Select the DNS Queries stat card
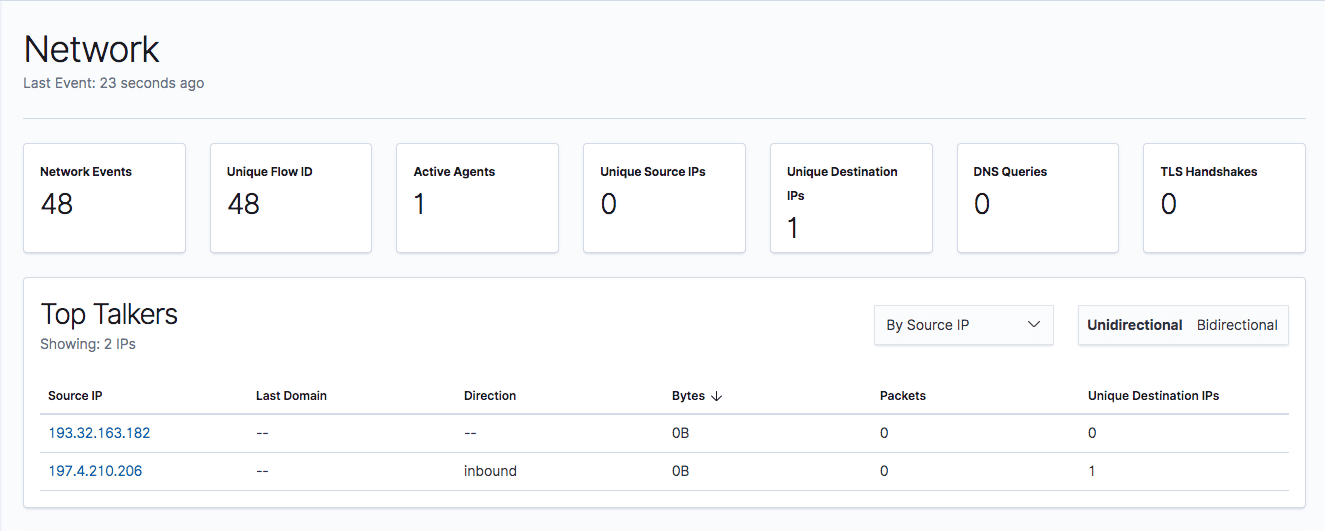The width and height of the screenshot is (1325, 531). 1038,198
